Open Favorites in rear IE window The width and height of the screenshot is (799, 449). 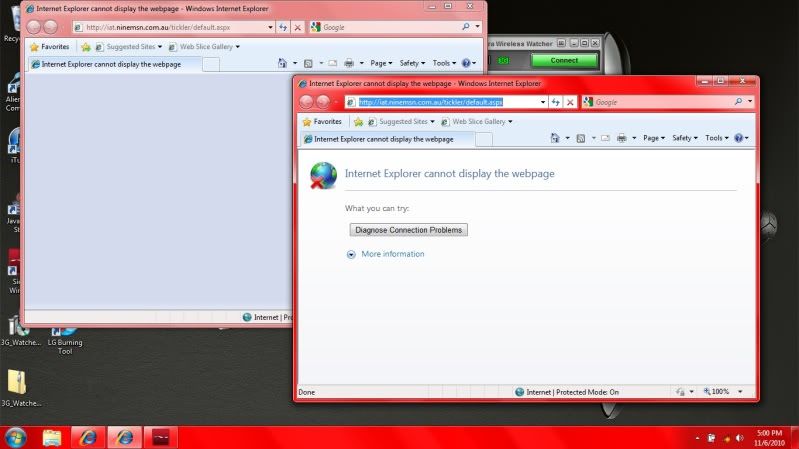pos(49,46)
